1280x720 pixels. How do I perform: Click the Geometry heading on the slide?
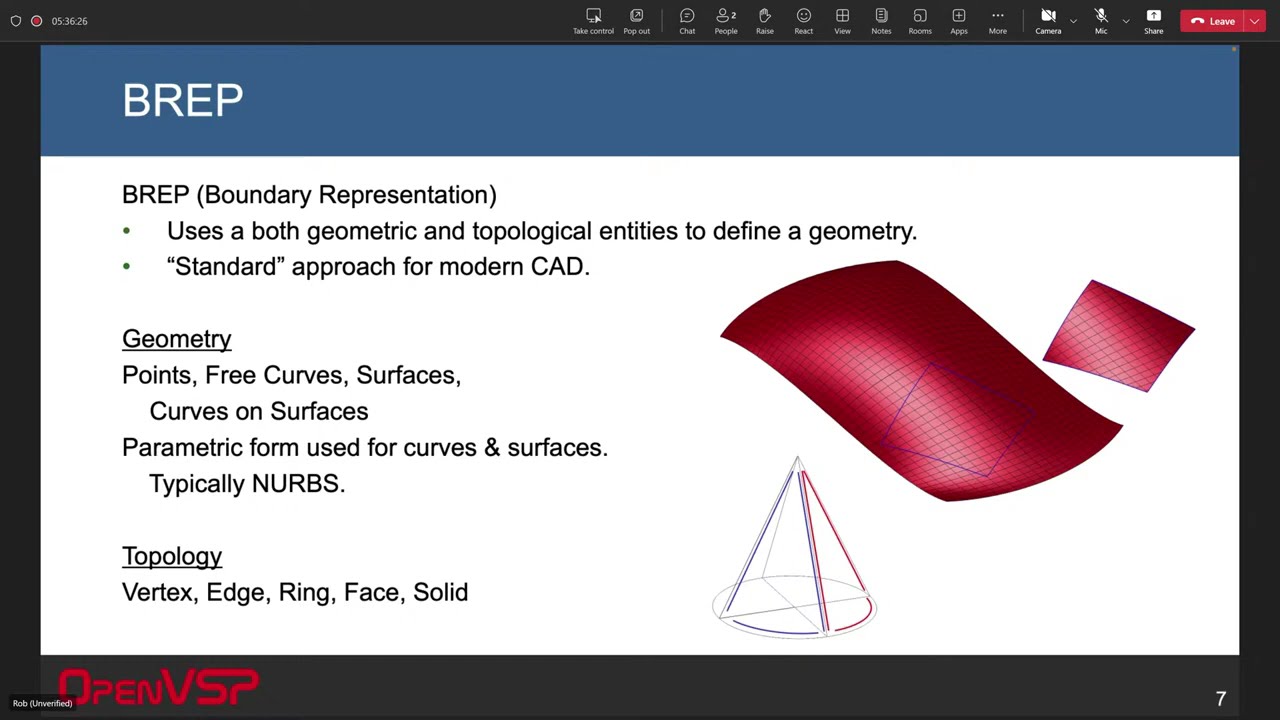tap(177, 339)
